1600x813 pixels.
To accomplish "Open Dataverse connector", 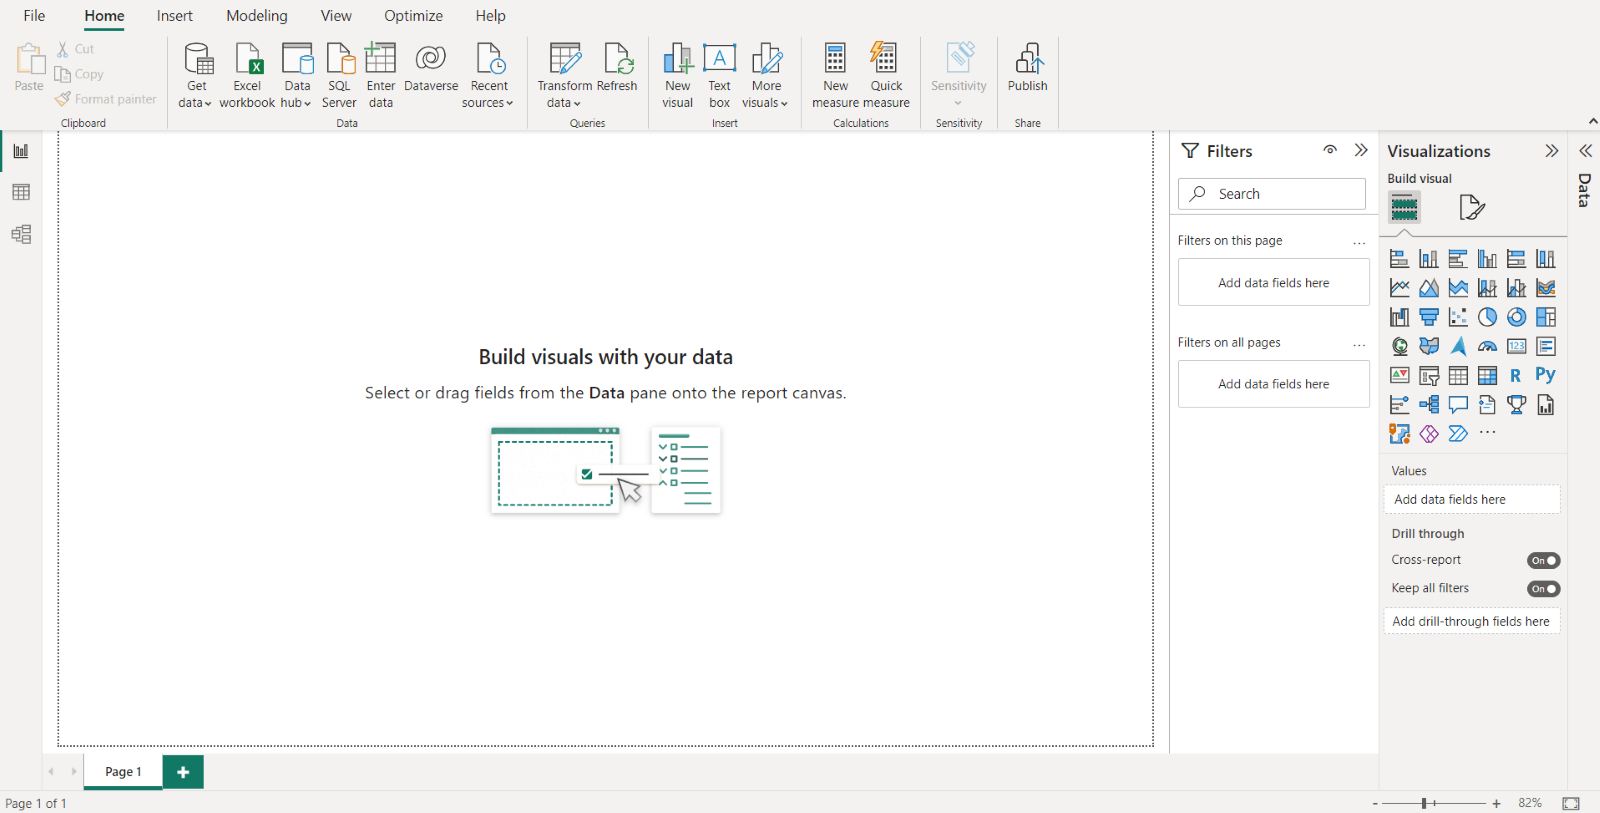I will click(431, 68).
